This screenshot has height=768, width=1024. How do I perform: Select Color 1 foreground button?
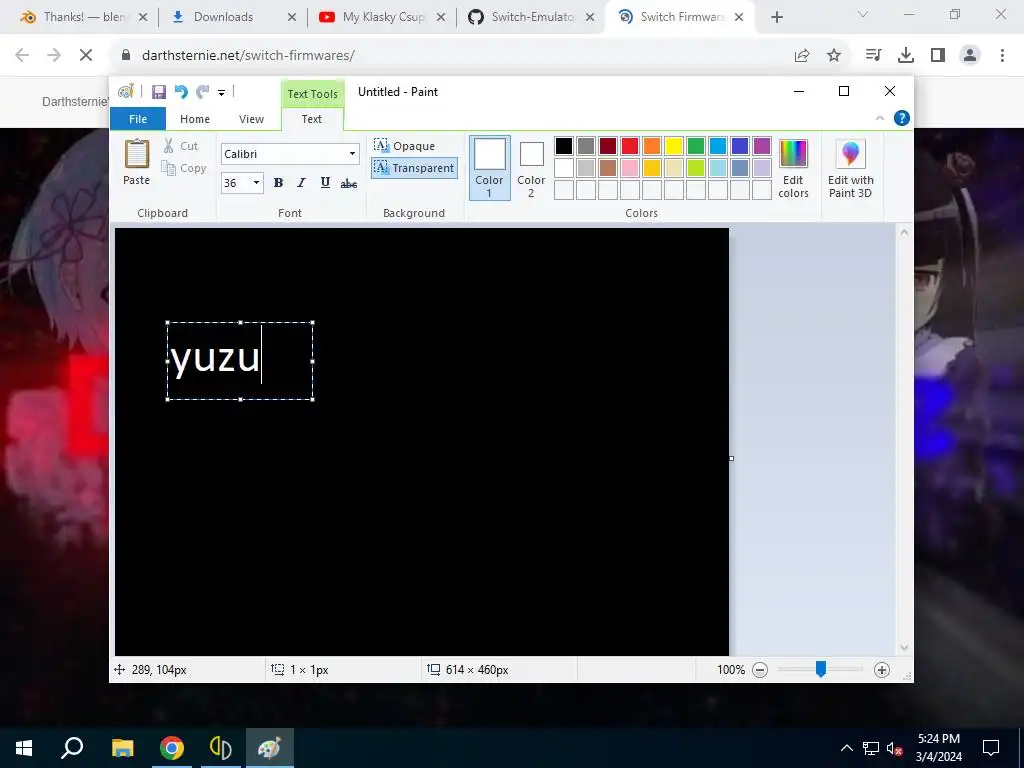[x=489, y=168]
